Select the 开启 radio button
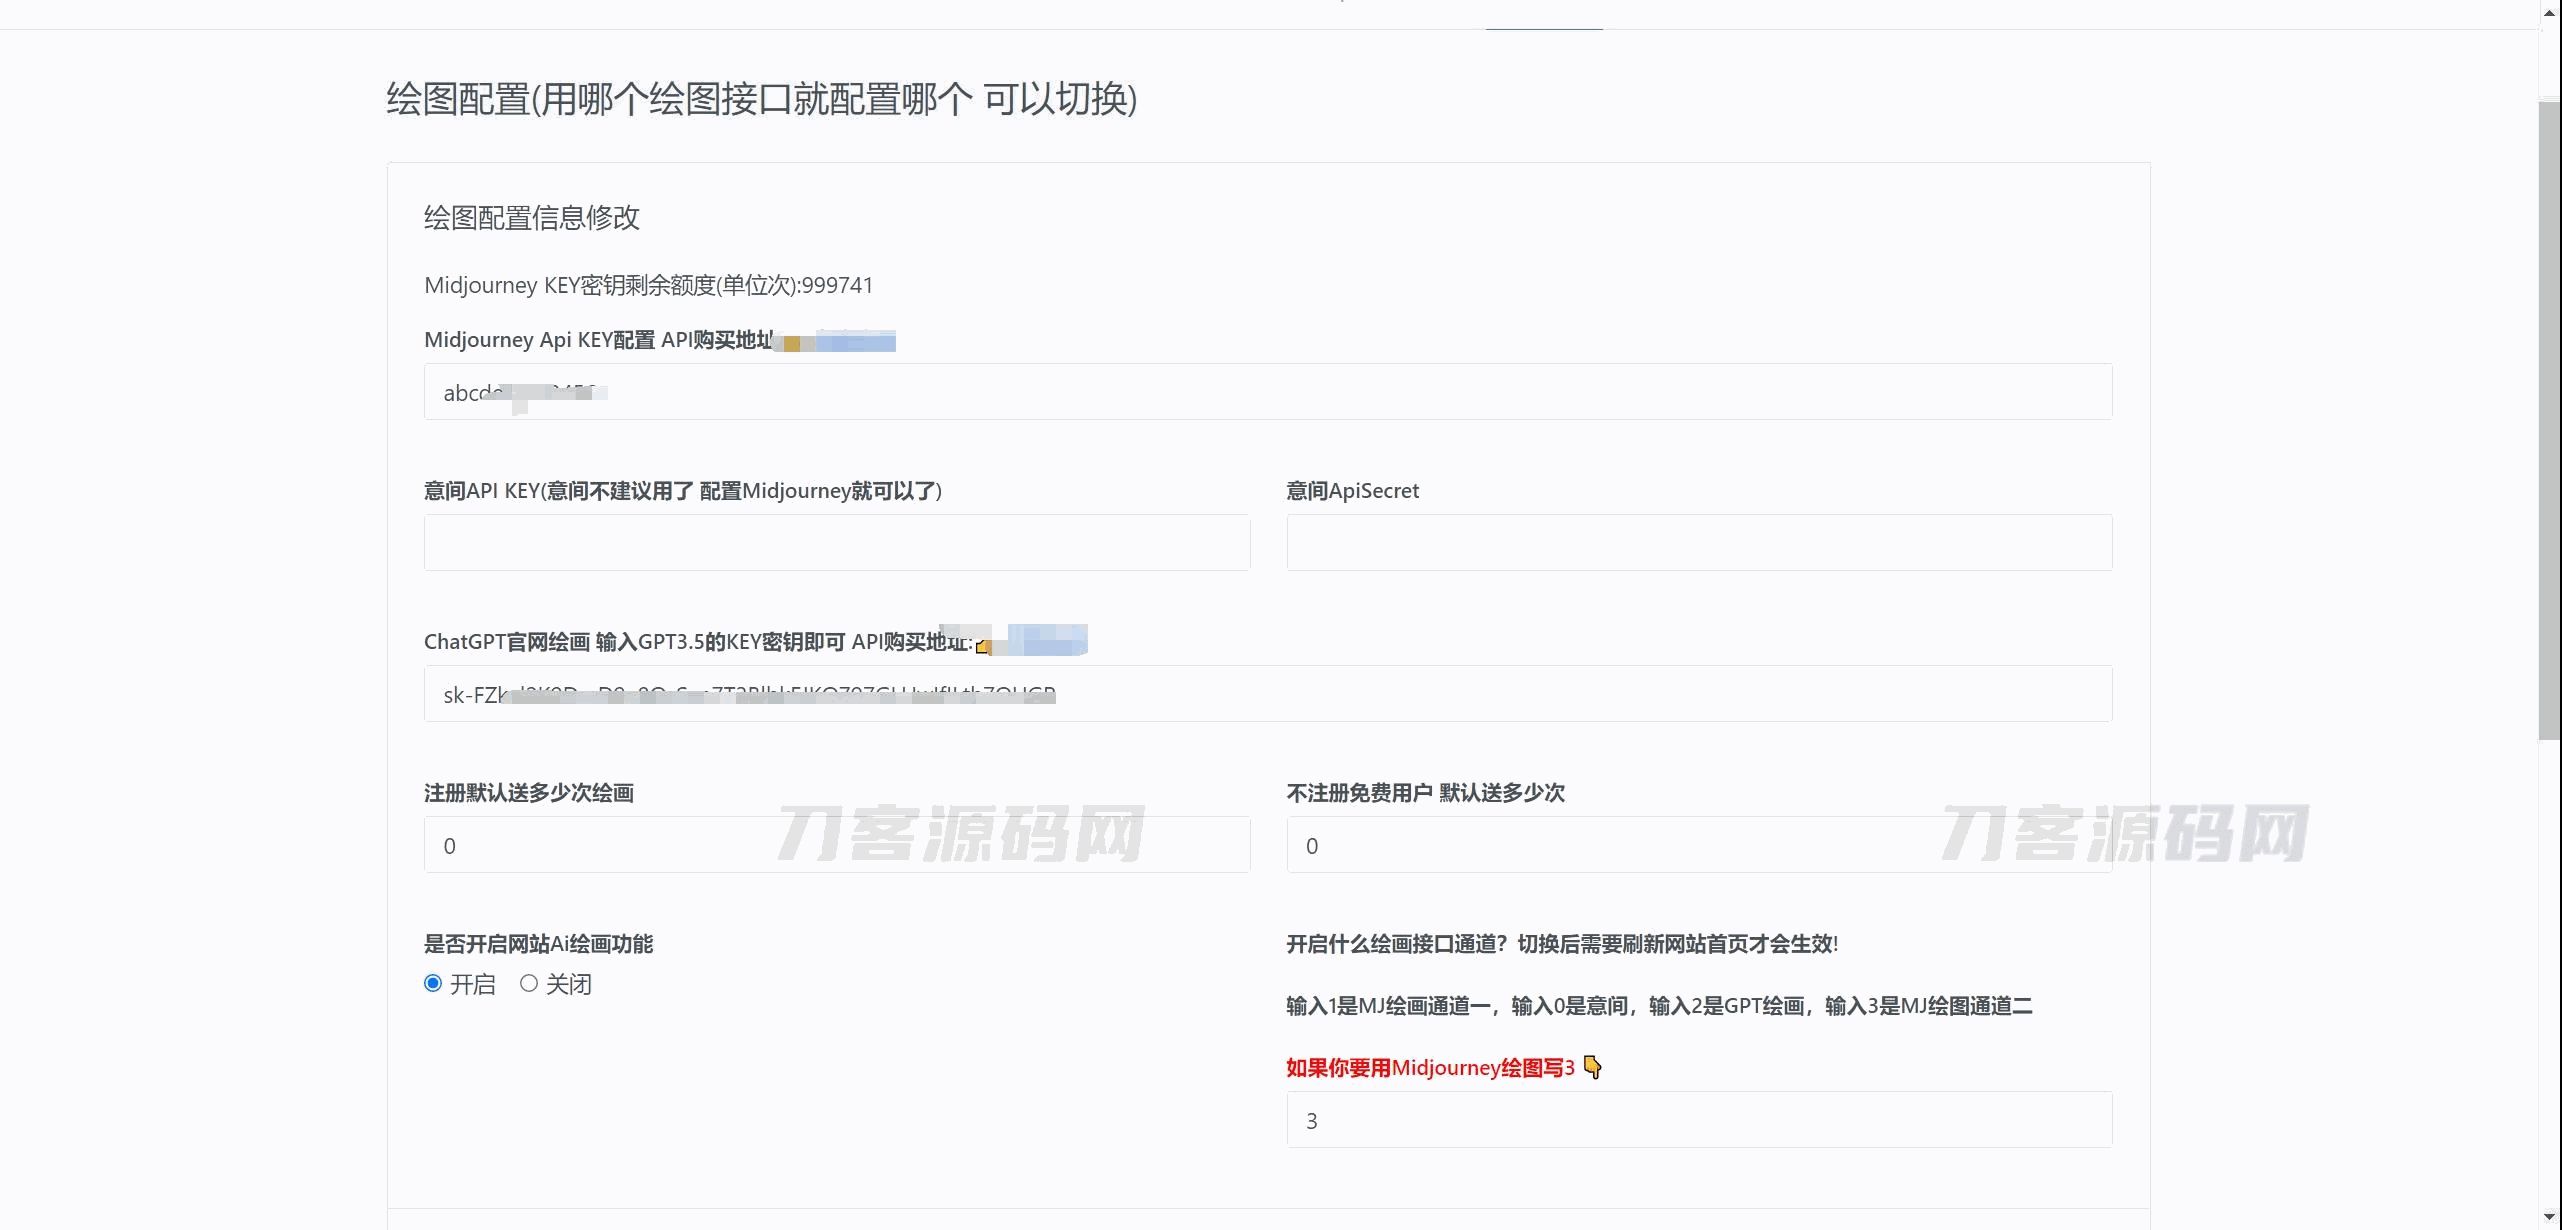Viewport: 2562px width, 1230px height. (433, 984)
